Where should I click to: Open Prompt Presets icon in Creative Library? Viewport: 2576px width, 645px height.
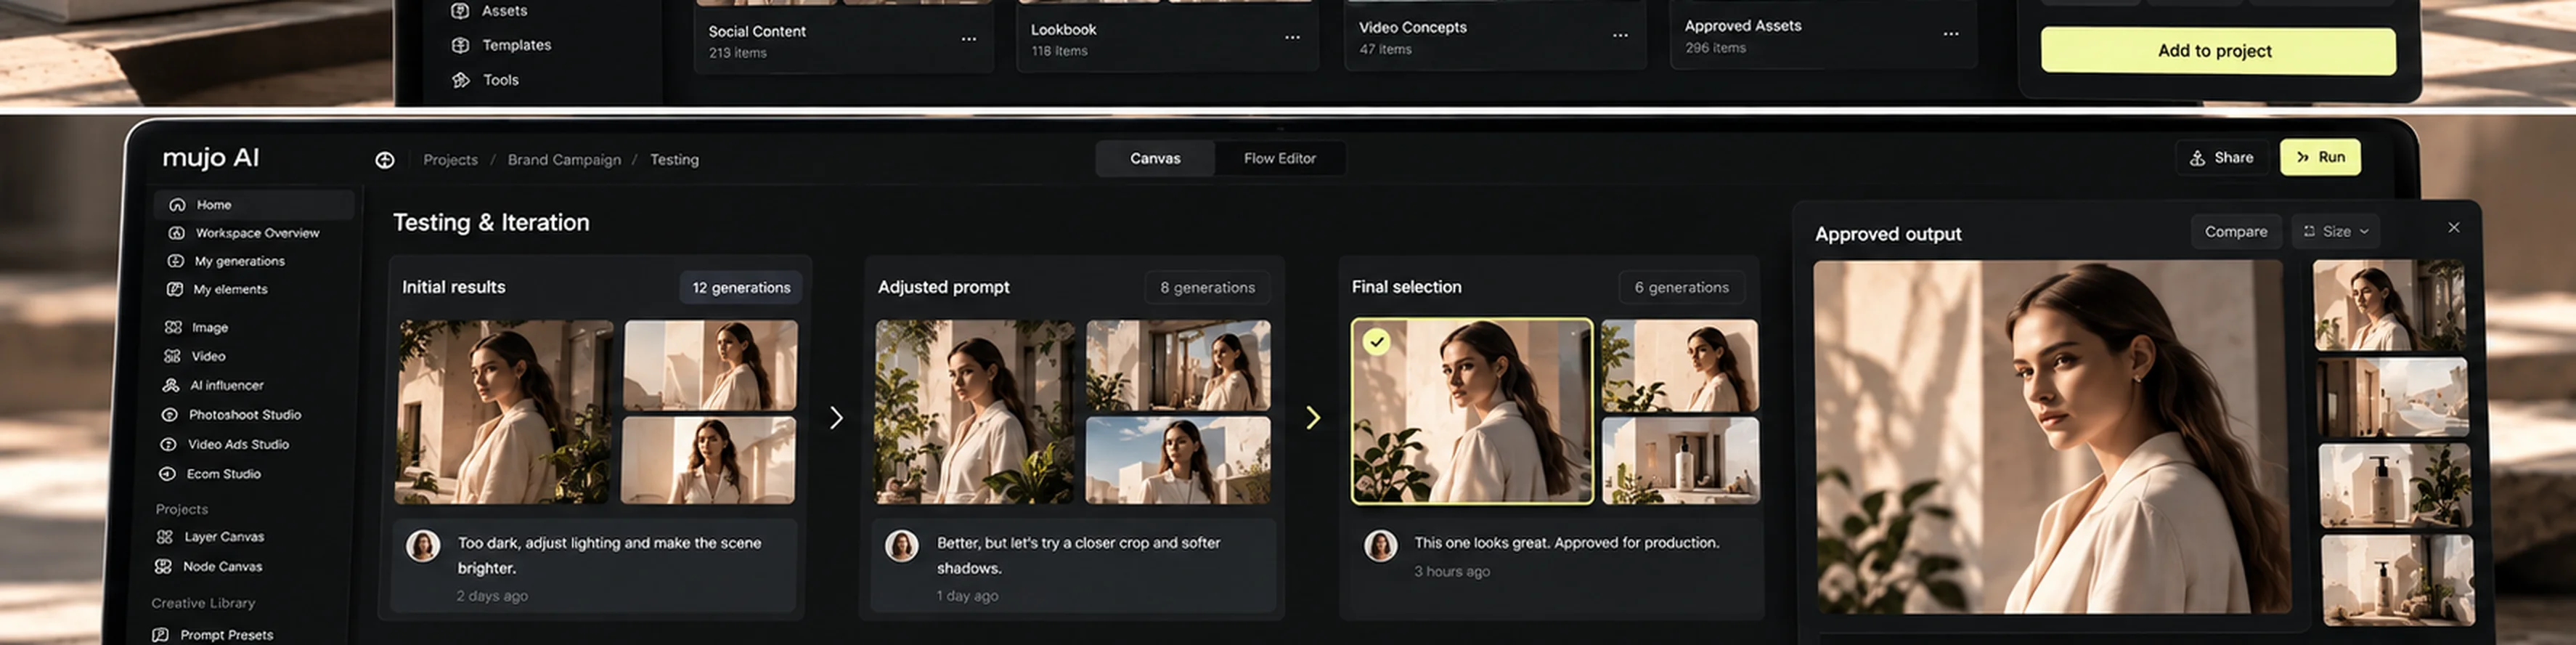(160, 635)
